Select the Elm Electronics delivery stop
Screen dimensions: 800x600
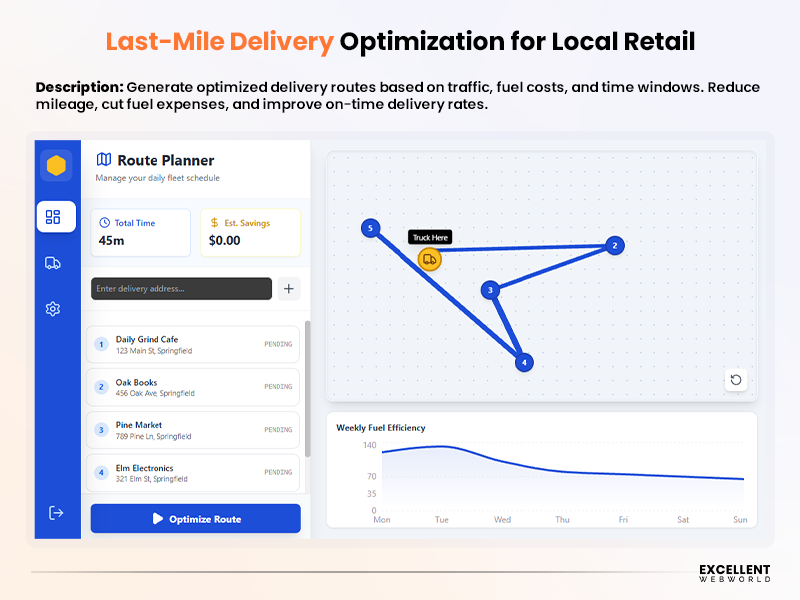coord(195,473)
